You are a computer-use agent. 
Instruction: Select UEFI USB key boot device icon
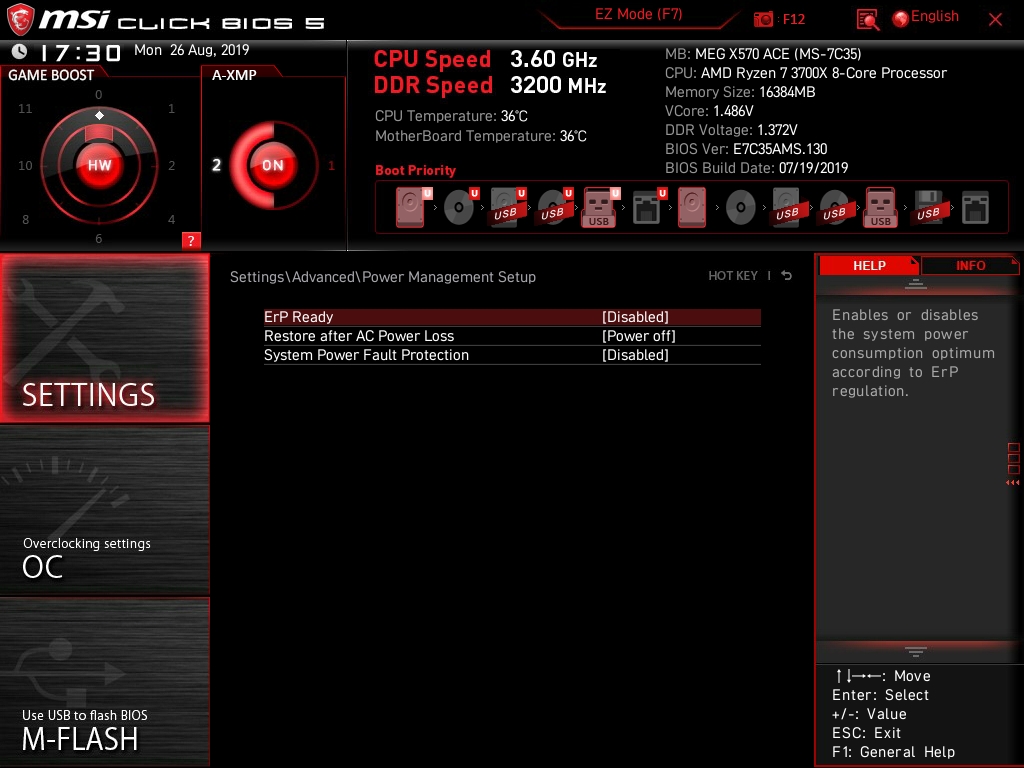pyautogui.click(x=600, y=207)
